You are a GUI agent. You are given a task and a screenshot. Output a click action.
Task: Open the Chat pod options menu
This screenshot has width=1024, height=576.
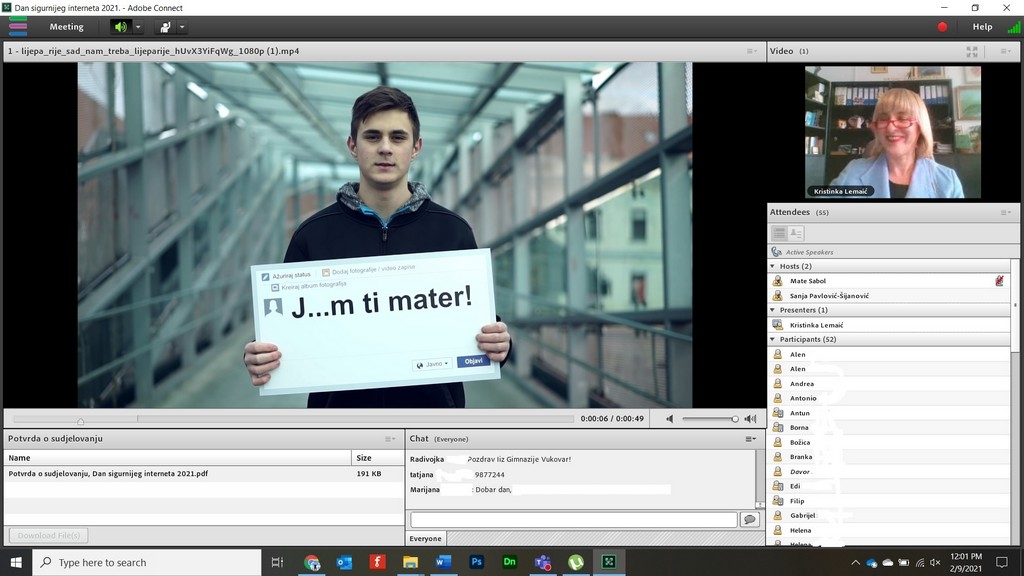click(750, 439)
